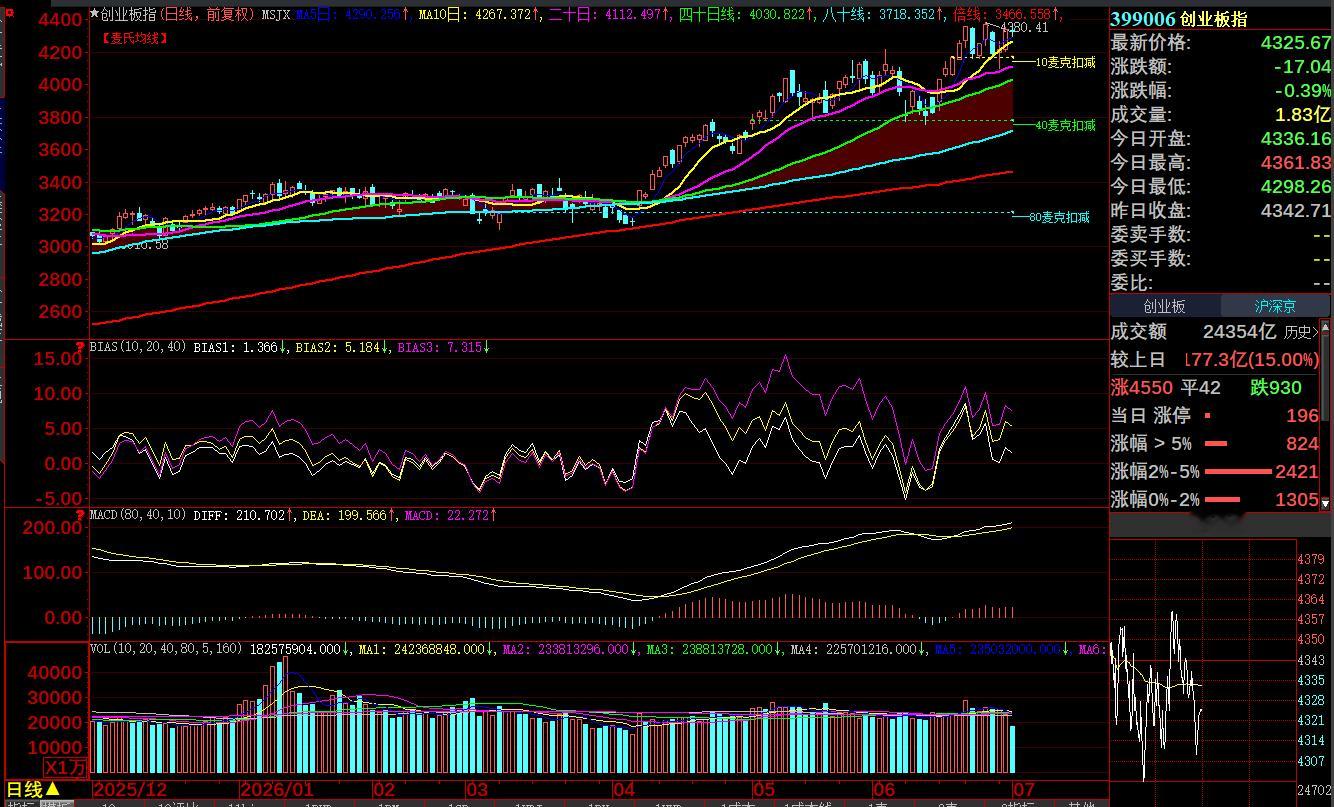Click the MA5日 4290.256 legend value
The width and height of the screenshot is (1334, 807).
(352, 15)
